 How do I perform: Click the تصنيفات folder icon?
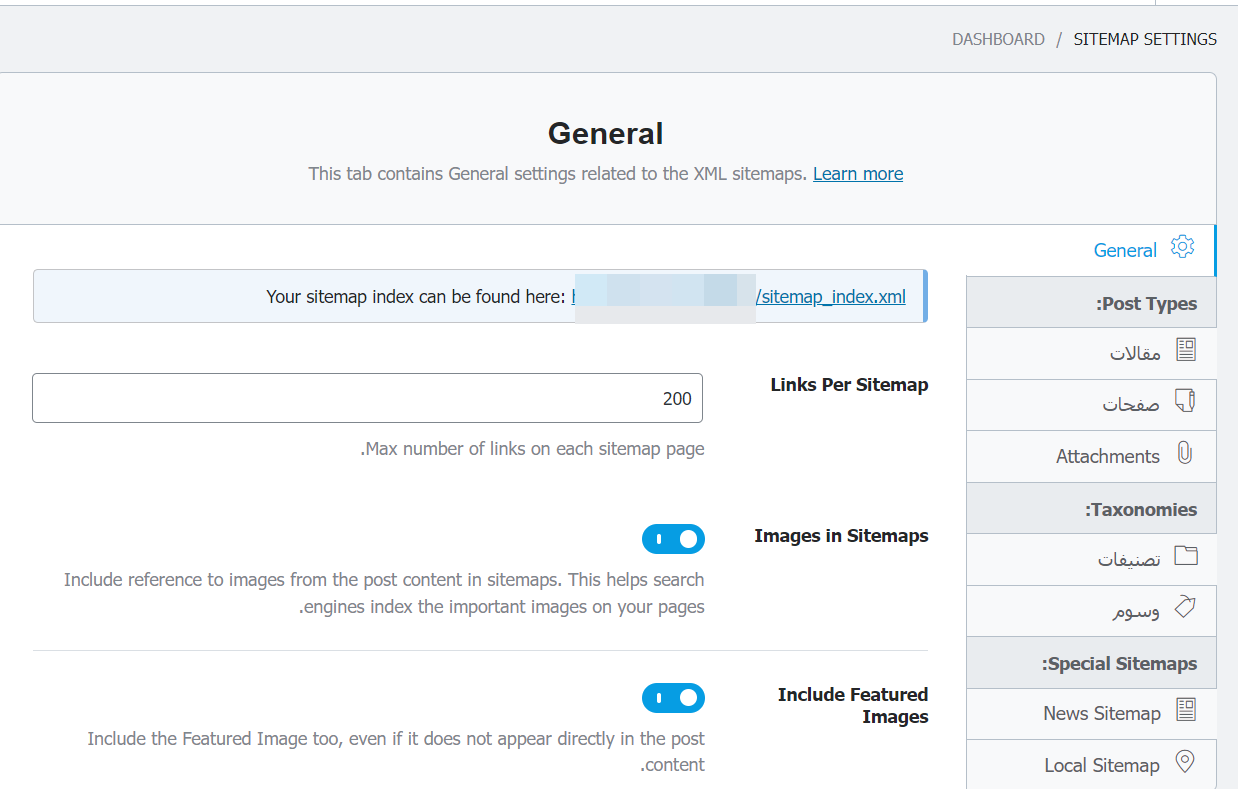point(1185,556)
